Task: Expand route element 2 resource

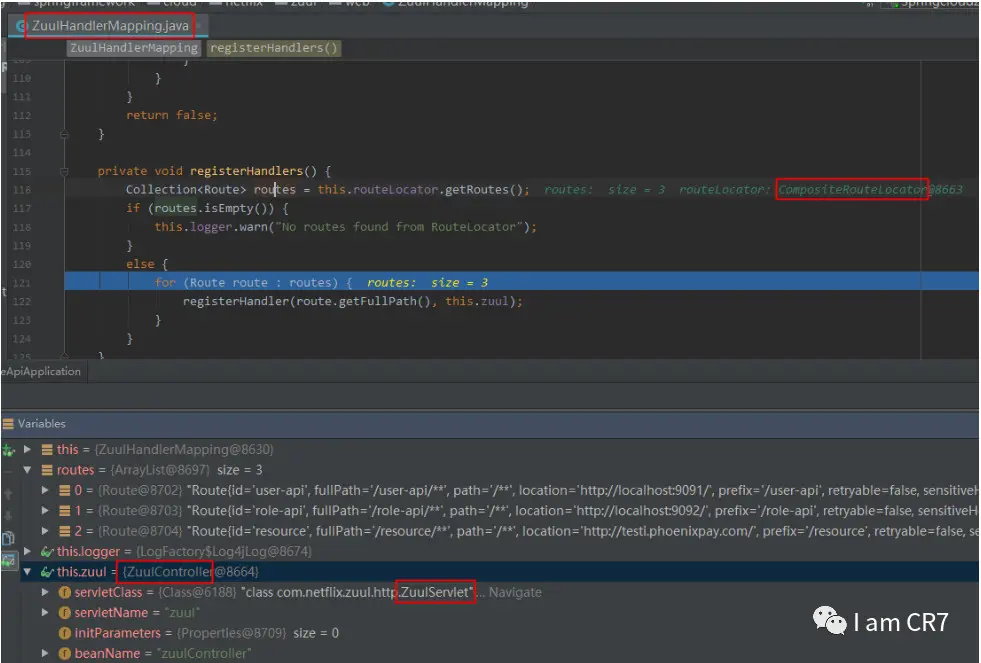Action: pos(45,532)
